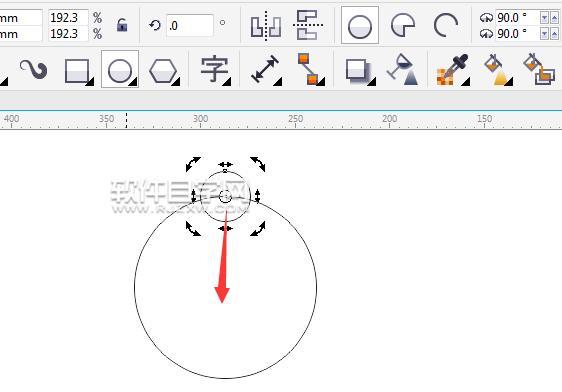The width and height of the screenshot is (562, 392).
Task: Open Ellipse tool flyout triangle
Action: 133,82
